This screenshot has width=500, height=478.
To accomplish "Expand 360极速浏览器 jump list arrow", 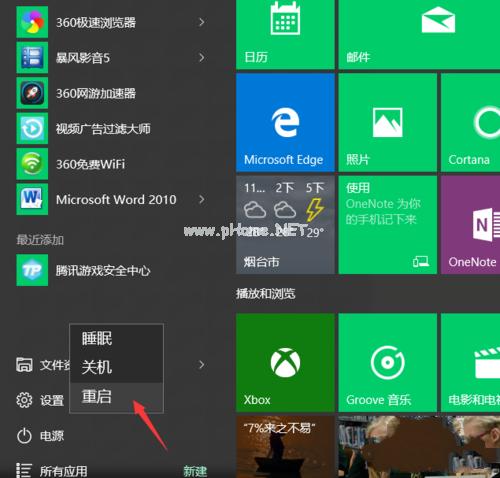I will point(201,22).
